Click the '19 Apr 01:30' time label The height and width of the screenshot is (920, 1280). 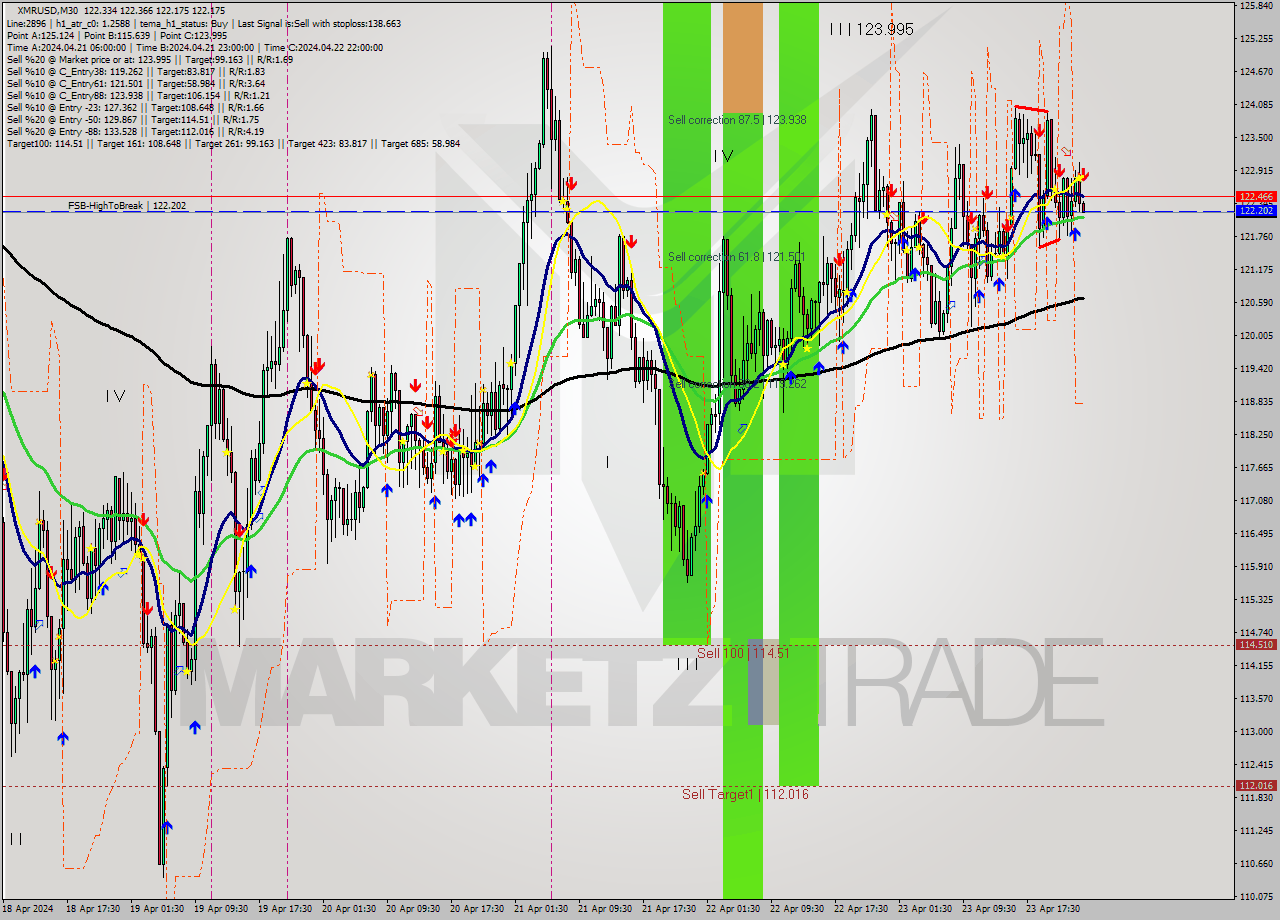[x=158, y=909]
